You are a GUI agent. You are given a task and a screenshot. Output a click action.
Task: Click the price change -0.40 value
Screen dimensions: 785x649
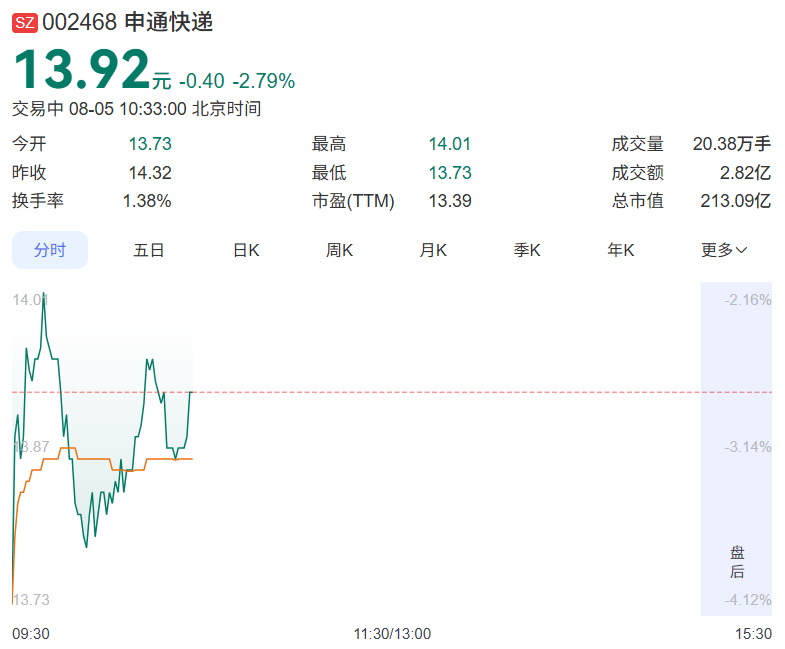(x=202, y=81)
